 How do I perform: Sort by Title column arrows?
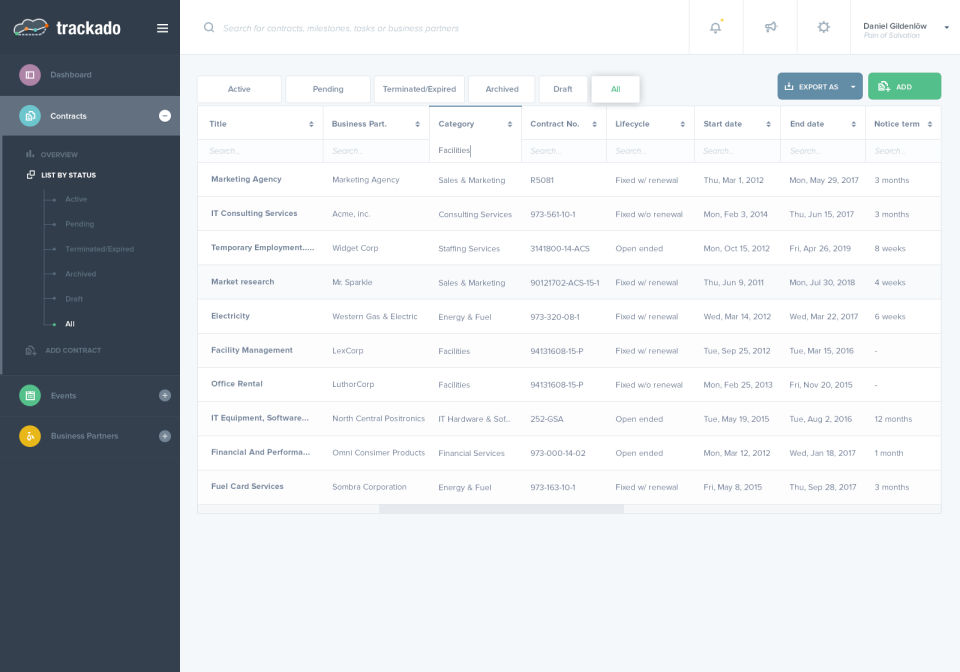click(x=311, y=124)
